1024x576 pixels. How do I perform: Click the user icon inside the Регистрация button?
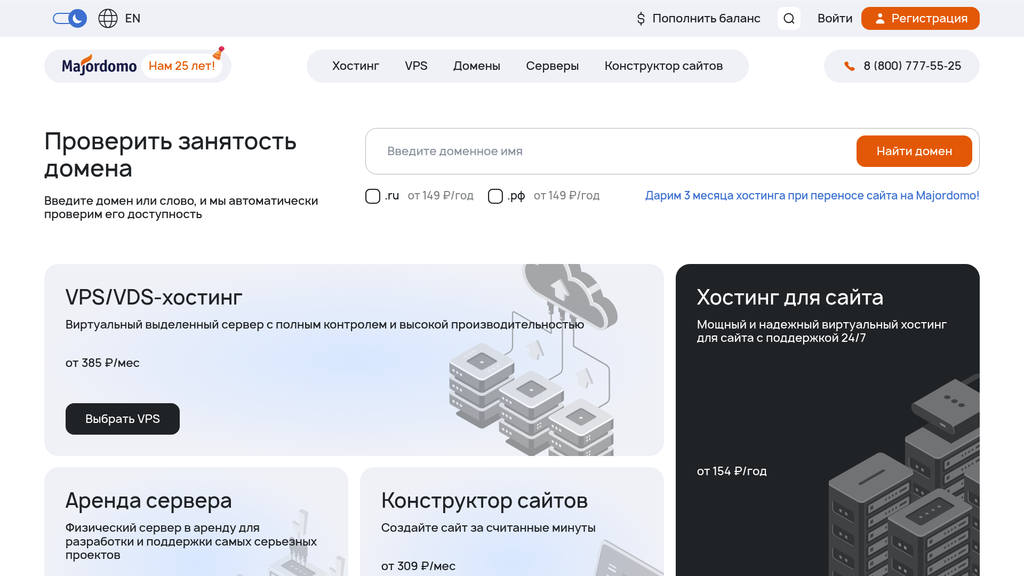point(878,18)
